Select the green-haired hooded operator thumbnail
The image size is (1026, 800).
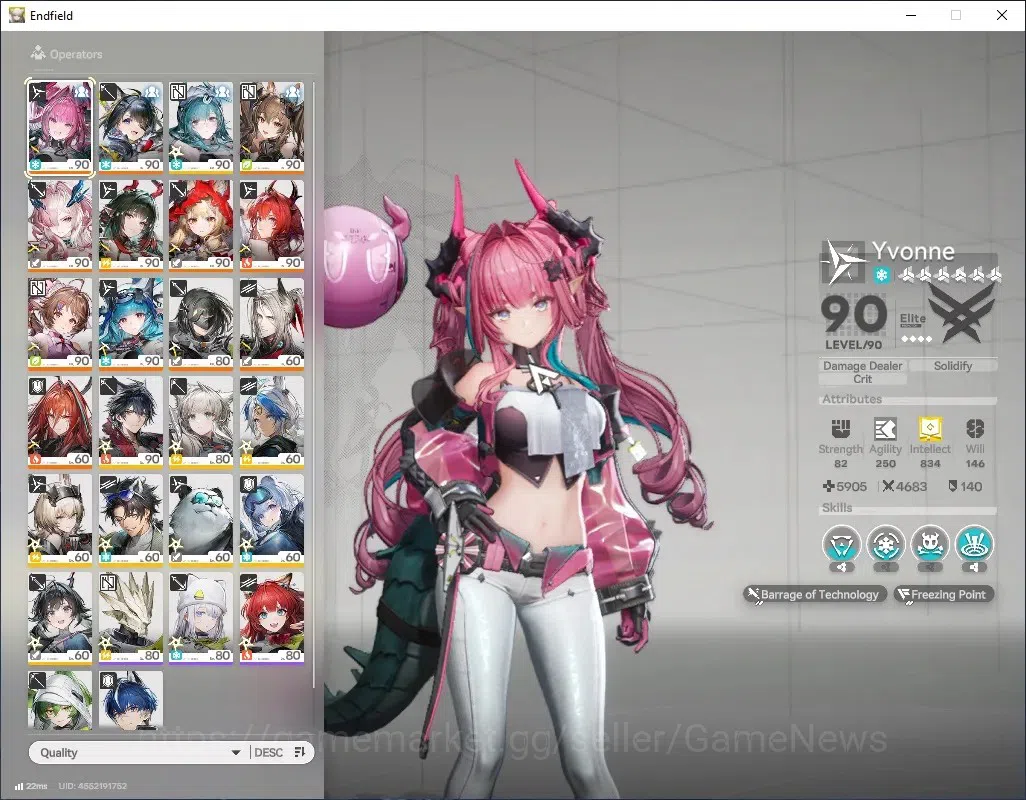(x=60, y=700)
